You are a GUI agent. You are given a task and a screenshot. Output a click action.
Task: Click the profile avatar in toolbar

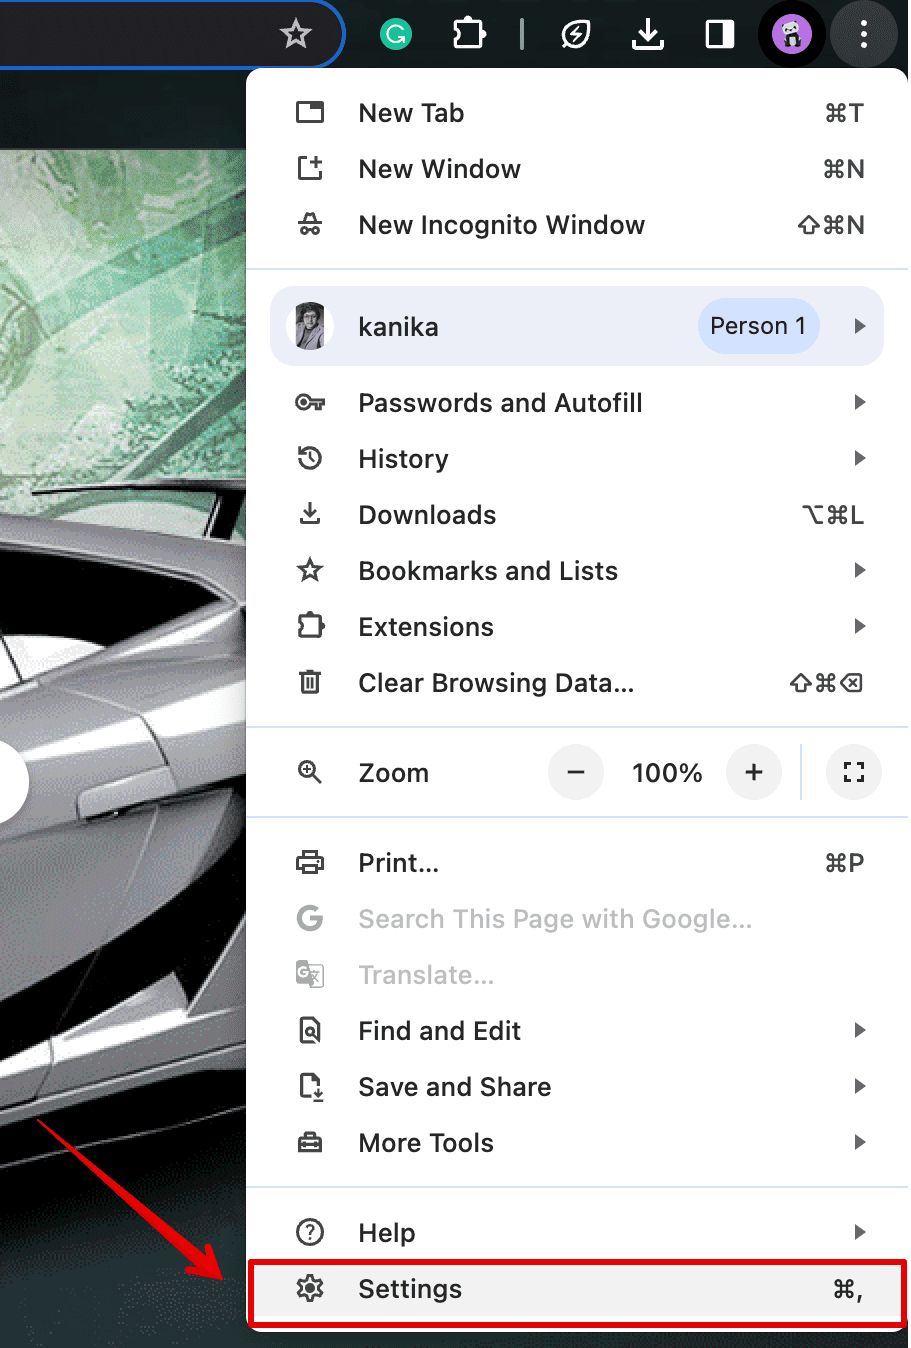pyautogui.click(x=791, y=35)
